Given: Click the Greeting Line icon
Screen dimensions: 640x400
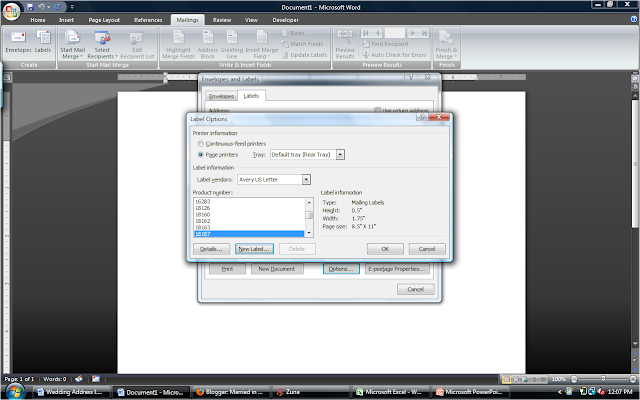Looking at the screenshot, I should 232,44.
